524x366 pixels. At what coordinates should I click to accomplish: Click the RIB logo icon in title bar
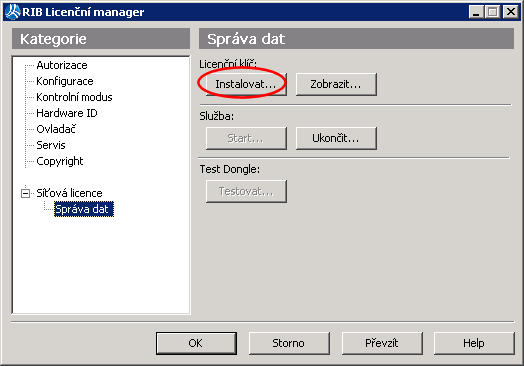click(x=13, y=12)
